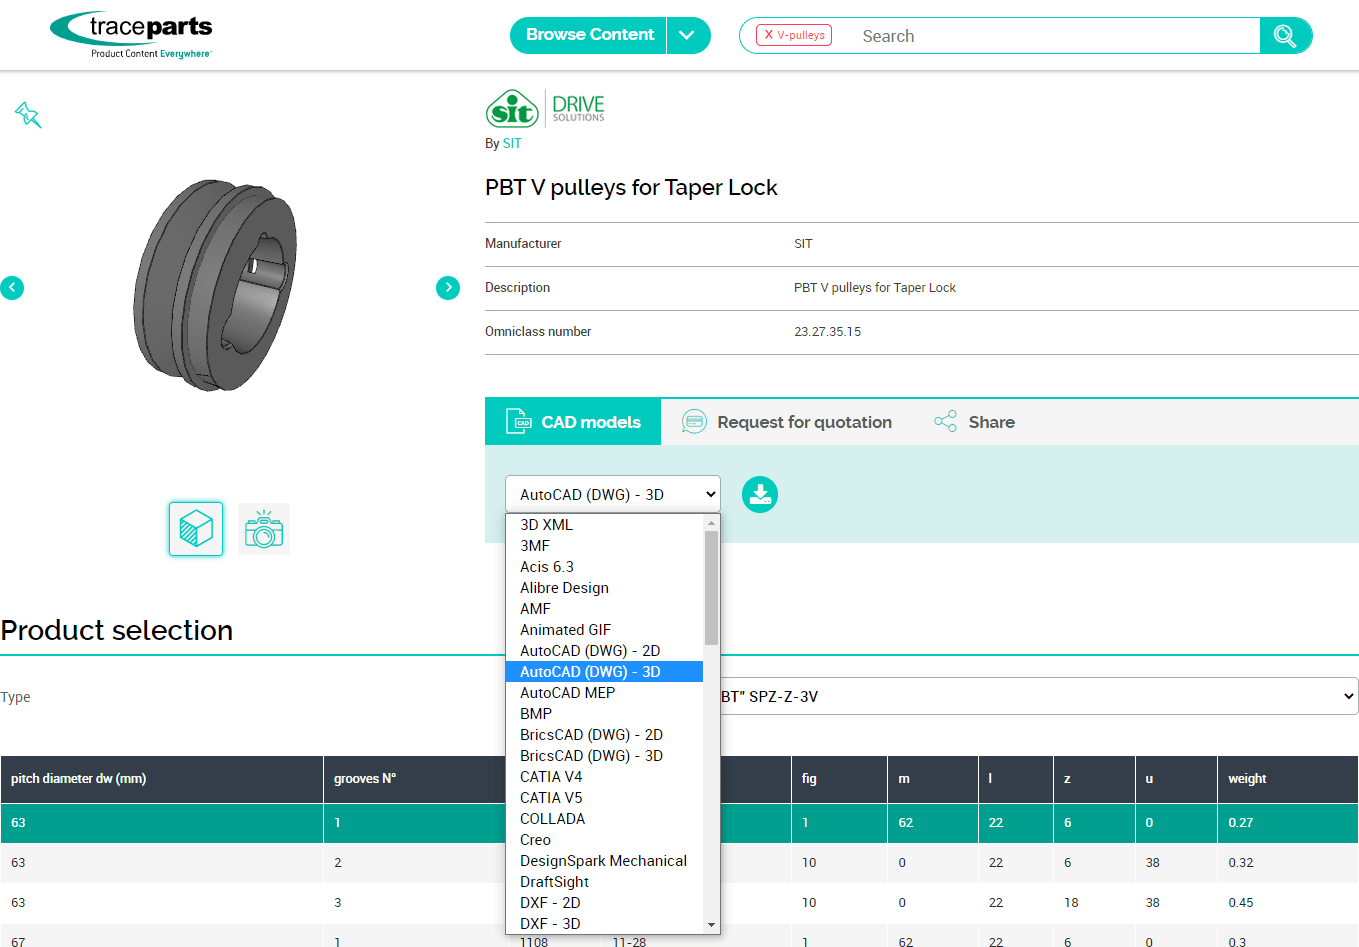Select DesignSpark Mechanical format option

pyautogui.click(x=603, y=861)
